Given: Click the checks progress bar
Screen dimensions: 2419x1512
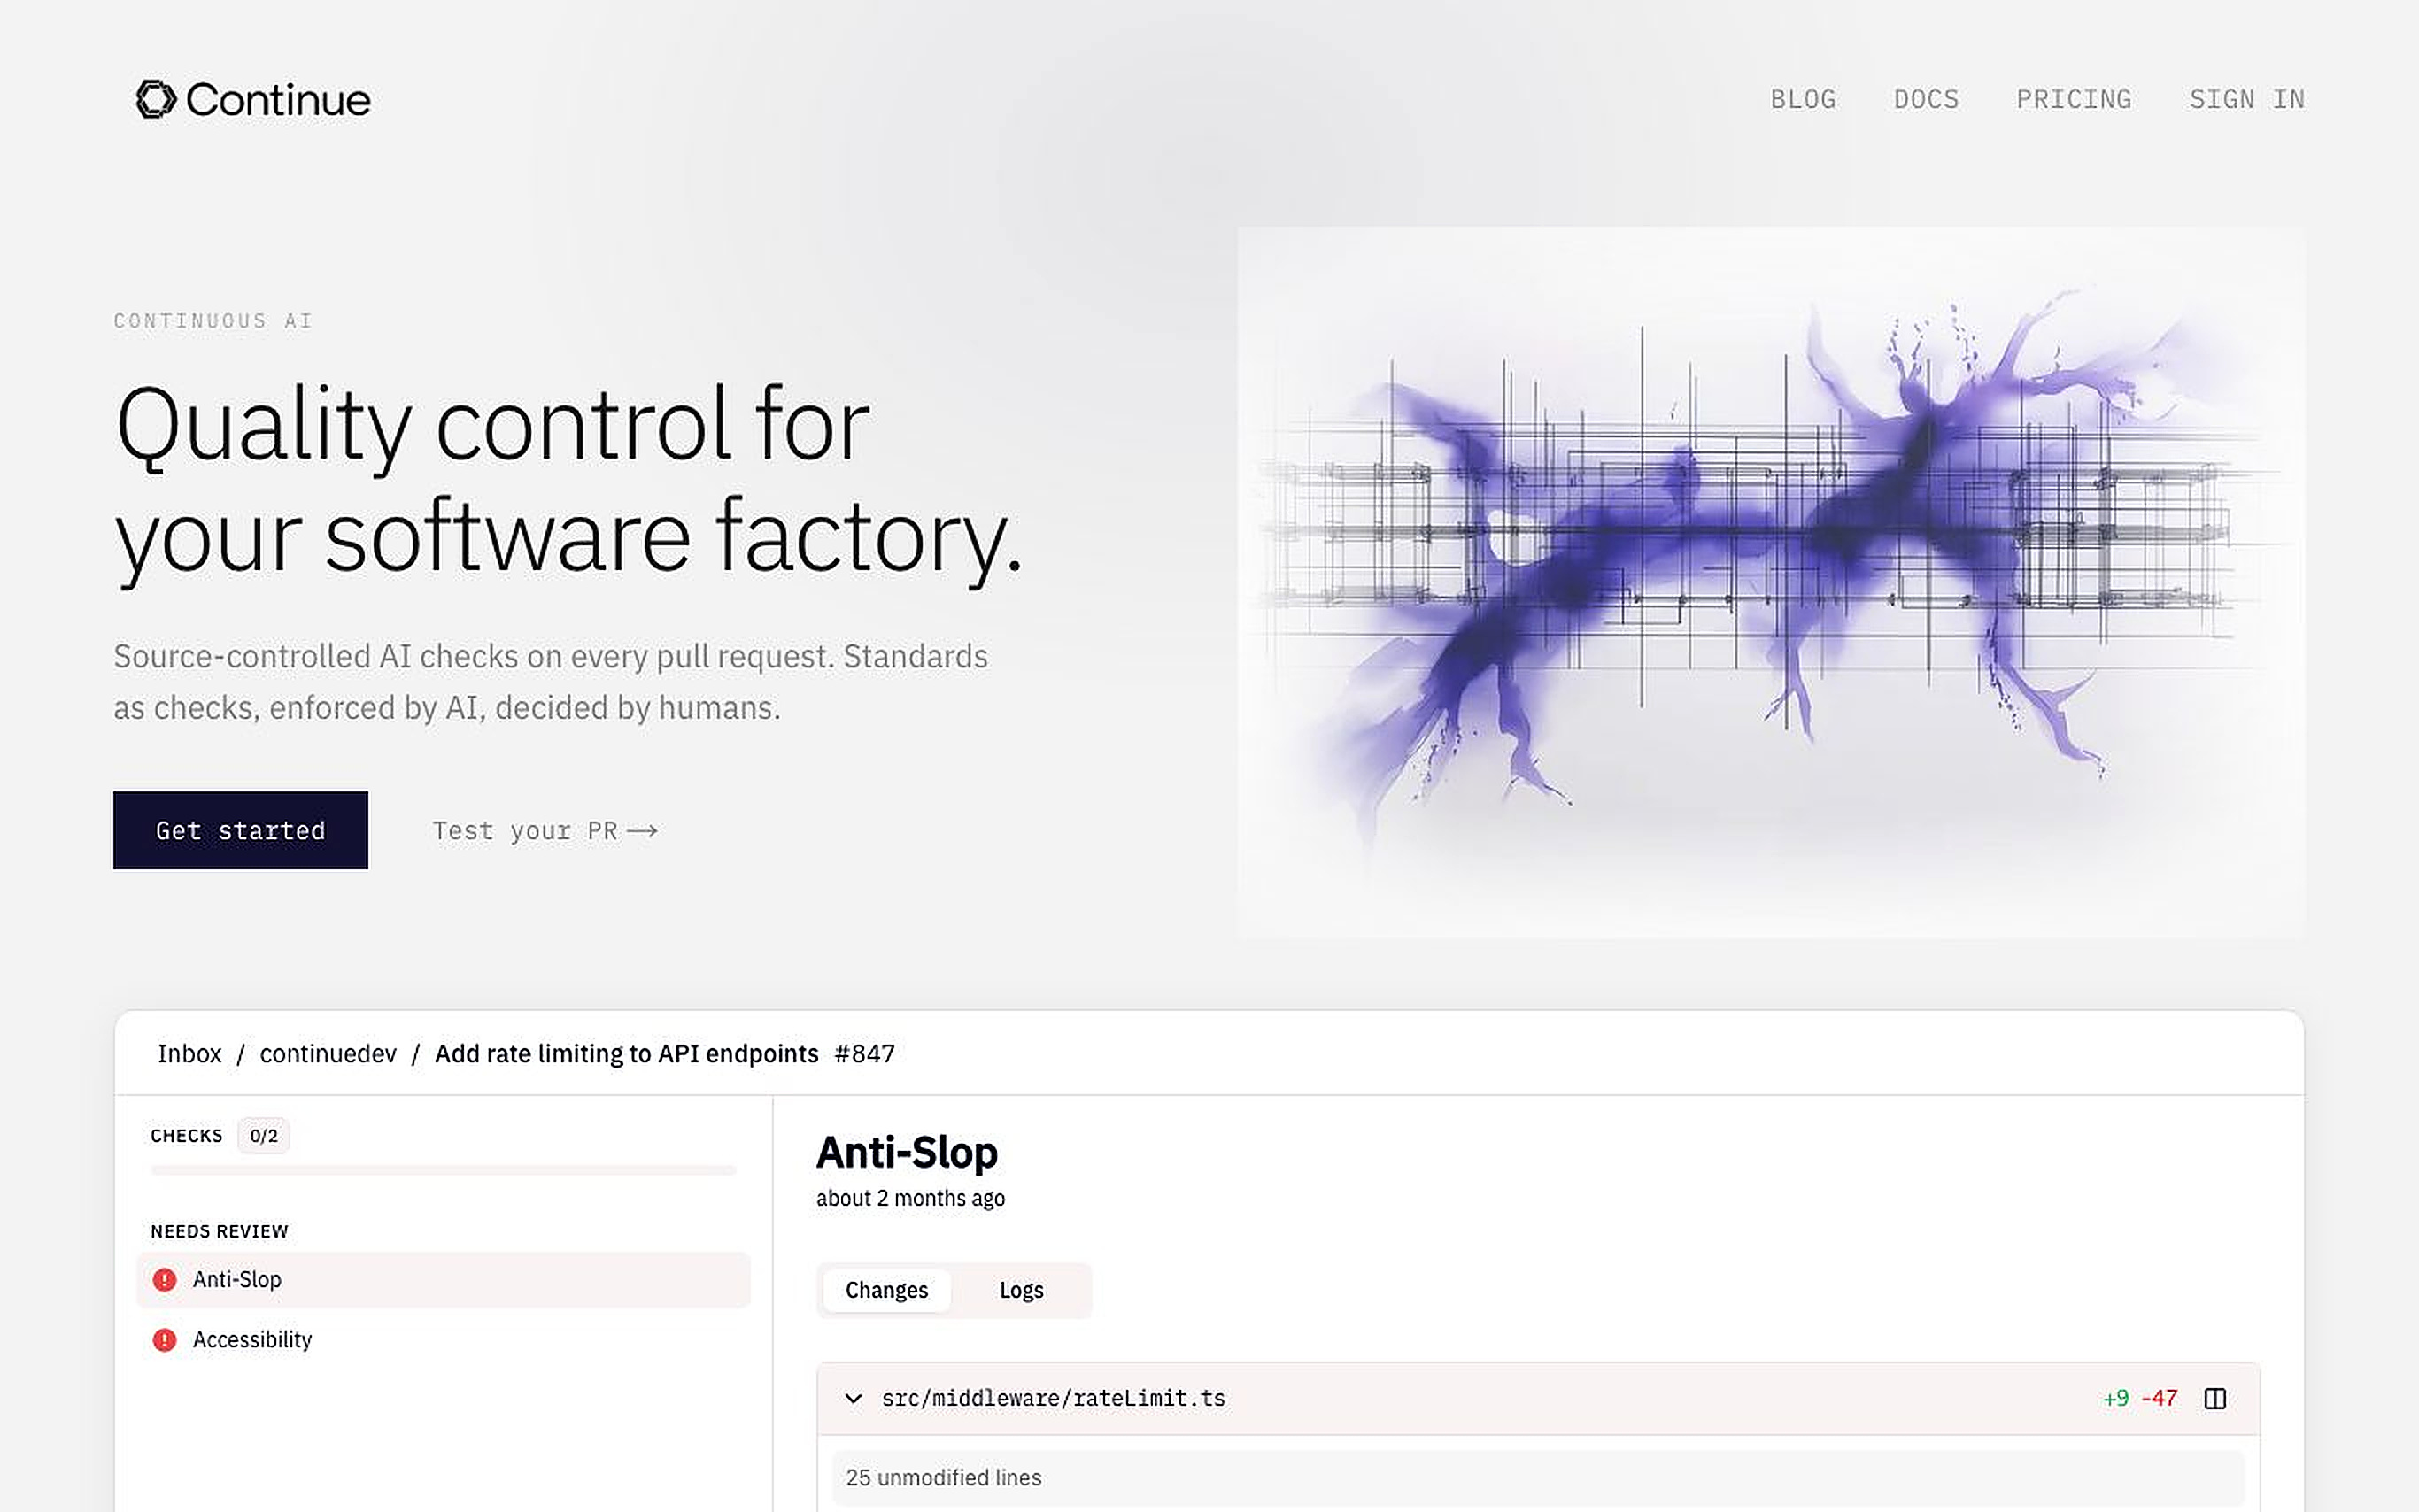Looking at the screenshot, I should coord(443,1169).
